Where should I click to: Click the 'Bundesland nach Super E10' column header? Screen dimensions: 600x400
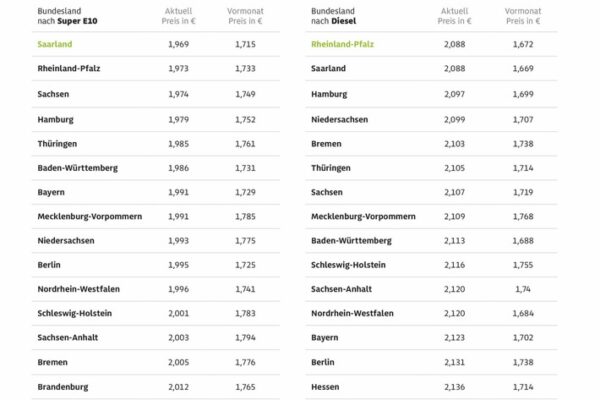coord(66,15)
